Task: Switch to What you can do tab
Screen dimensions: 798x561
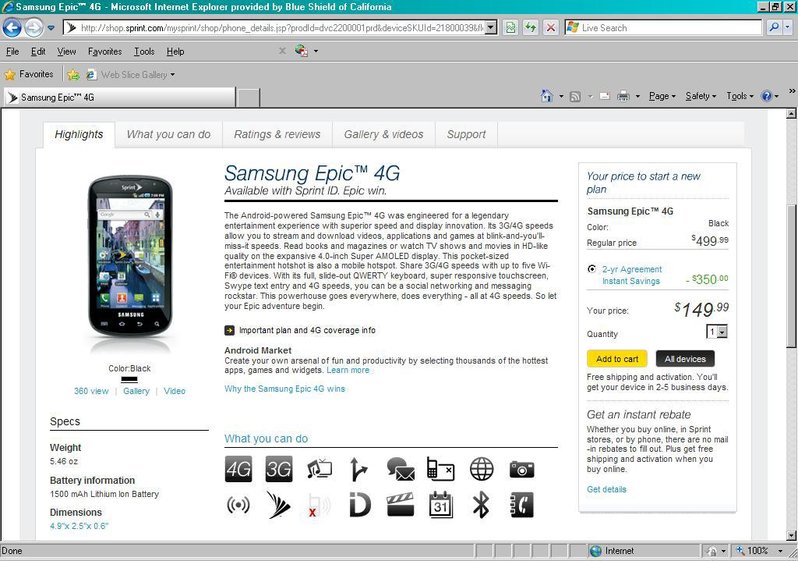Action: (x=168, y=134)
